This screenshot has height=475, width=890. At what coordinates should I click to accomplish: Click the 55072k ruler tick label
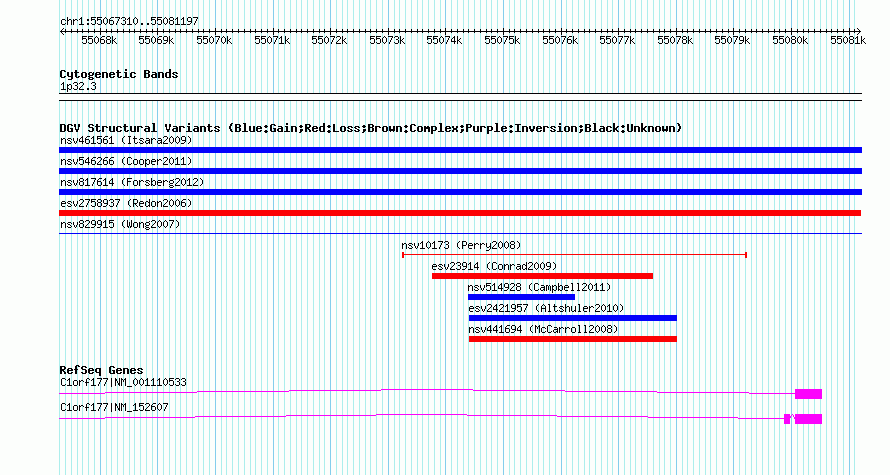[329, 40]
